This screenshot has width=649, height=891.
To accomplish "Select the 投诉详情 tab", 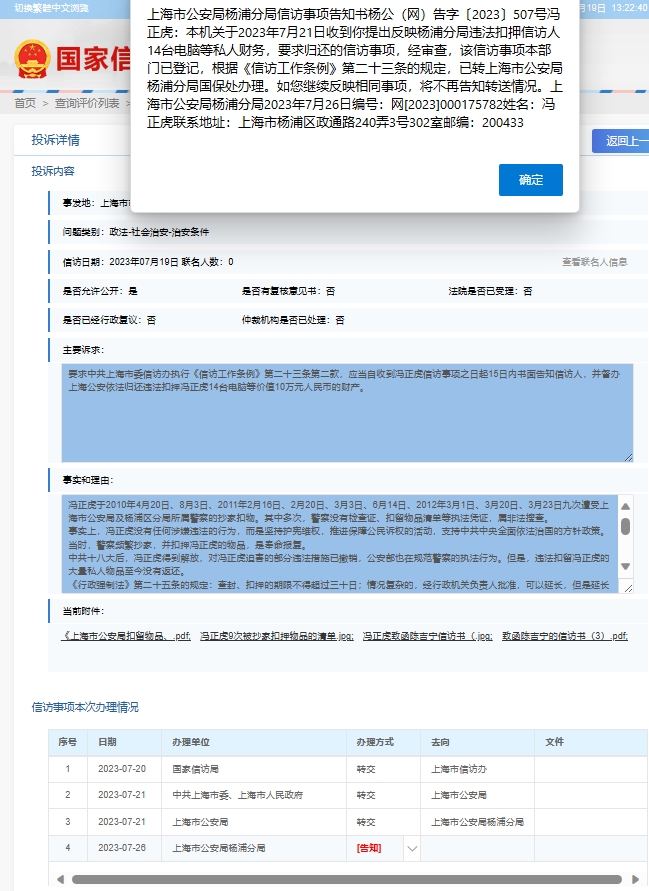I will click(x=55, y=140).
